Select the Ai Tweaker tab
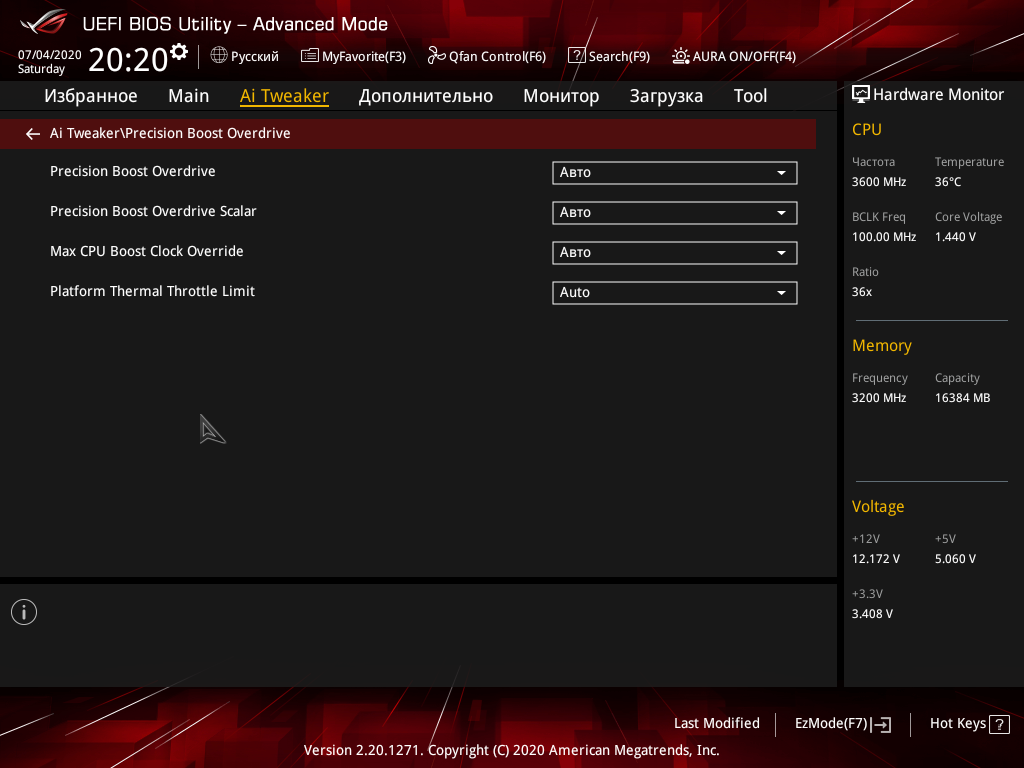The height and width of the screenshot is (768, 1024). click(x=284, y=96)
